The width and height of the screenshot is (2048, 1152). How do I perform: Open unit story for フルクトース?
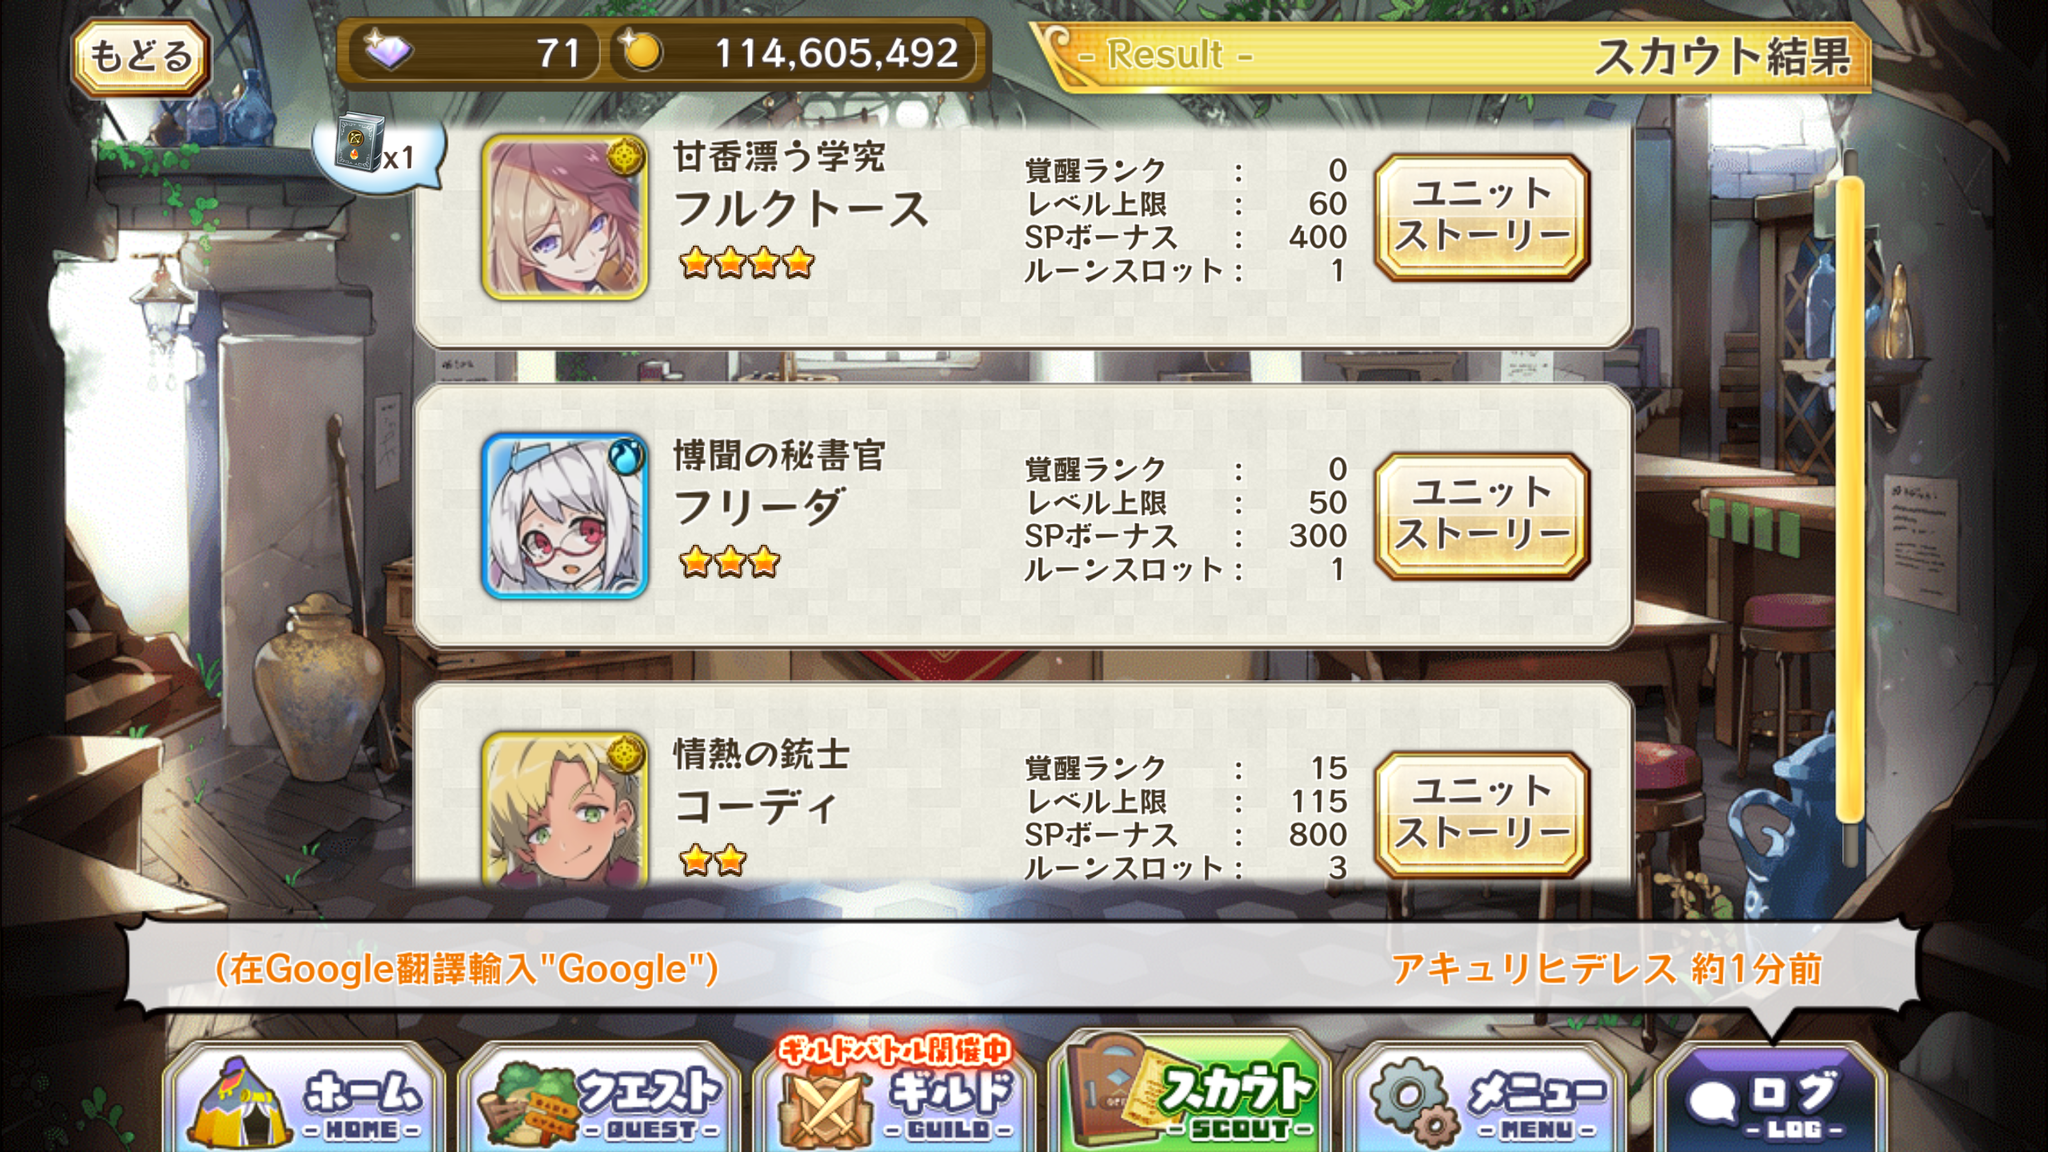click(1482, 216)
